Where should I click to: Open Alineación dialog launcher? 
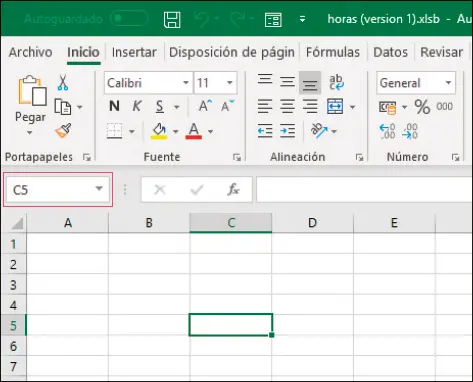[359, 157]
